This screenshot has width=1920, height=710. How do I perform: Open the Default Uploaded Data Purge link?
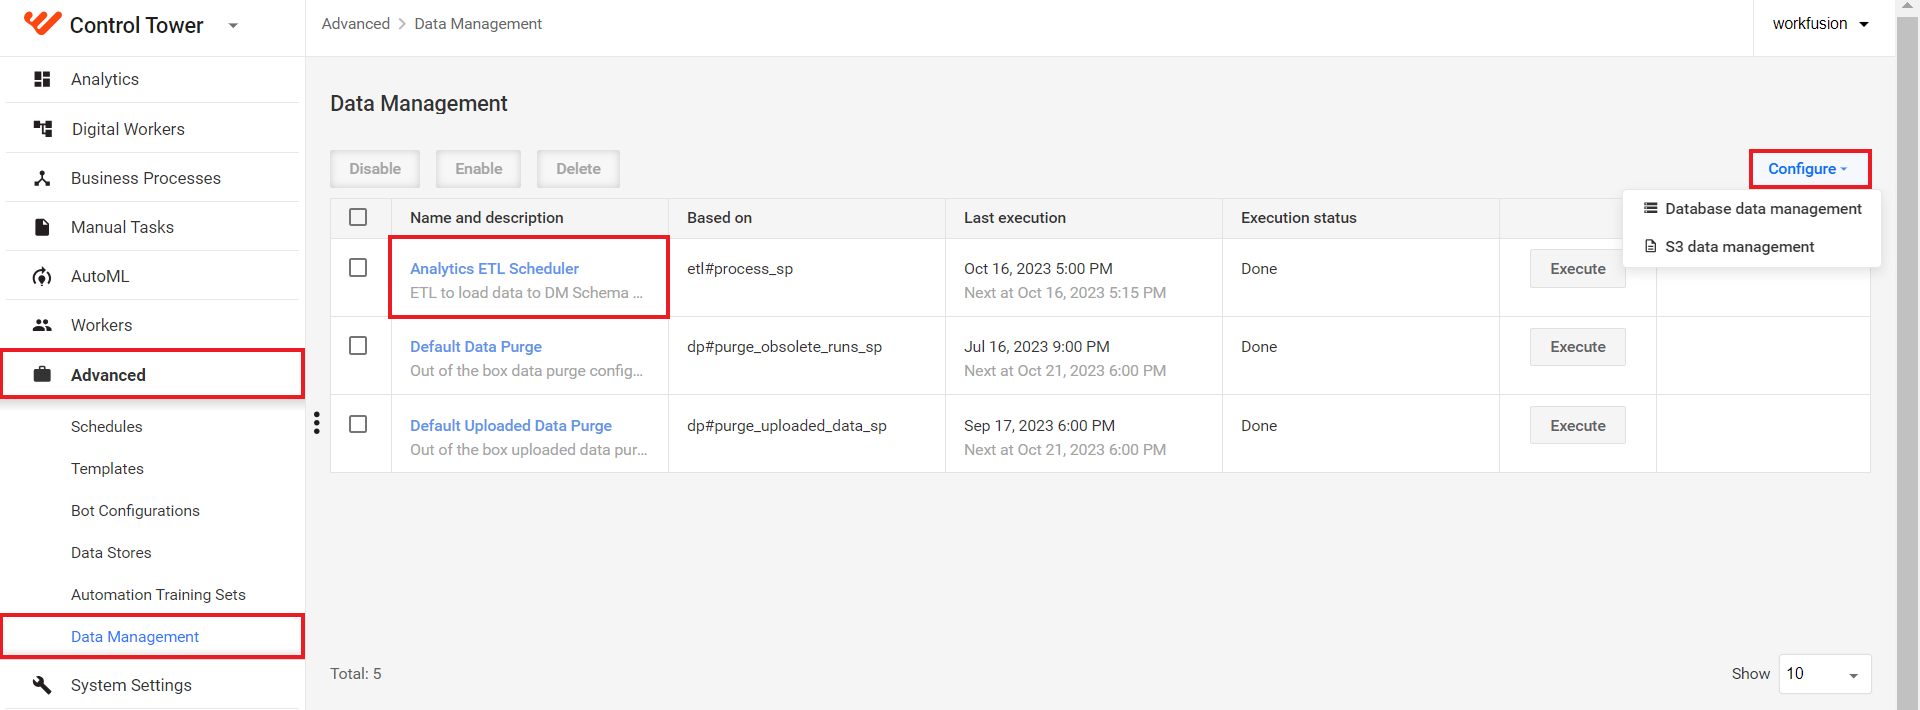(511, 425)
